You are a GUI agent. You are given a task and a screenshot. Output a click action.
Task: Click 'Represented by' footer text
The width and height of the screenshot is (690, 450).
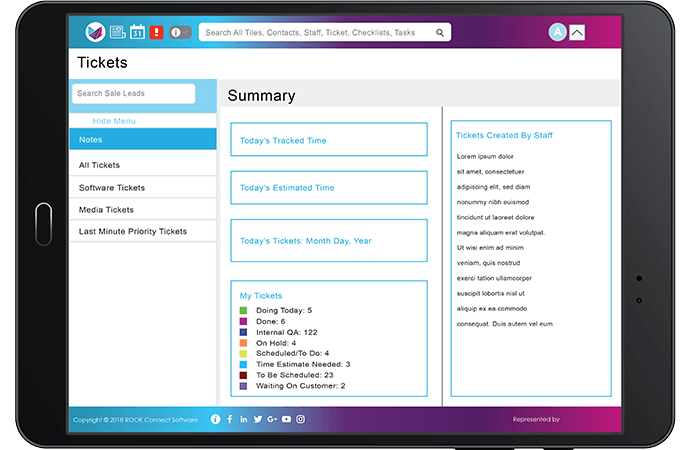tap(536, 419)
